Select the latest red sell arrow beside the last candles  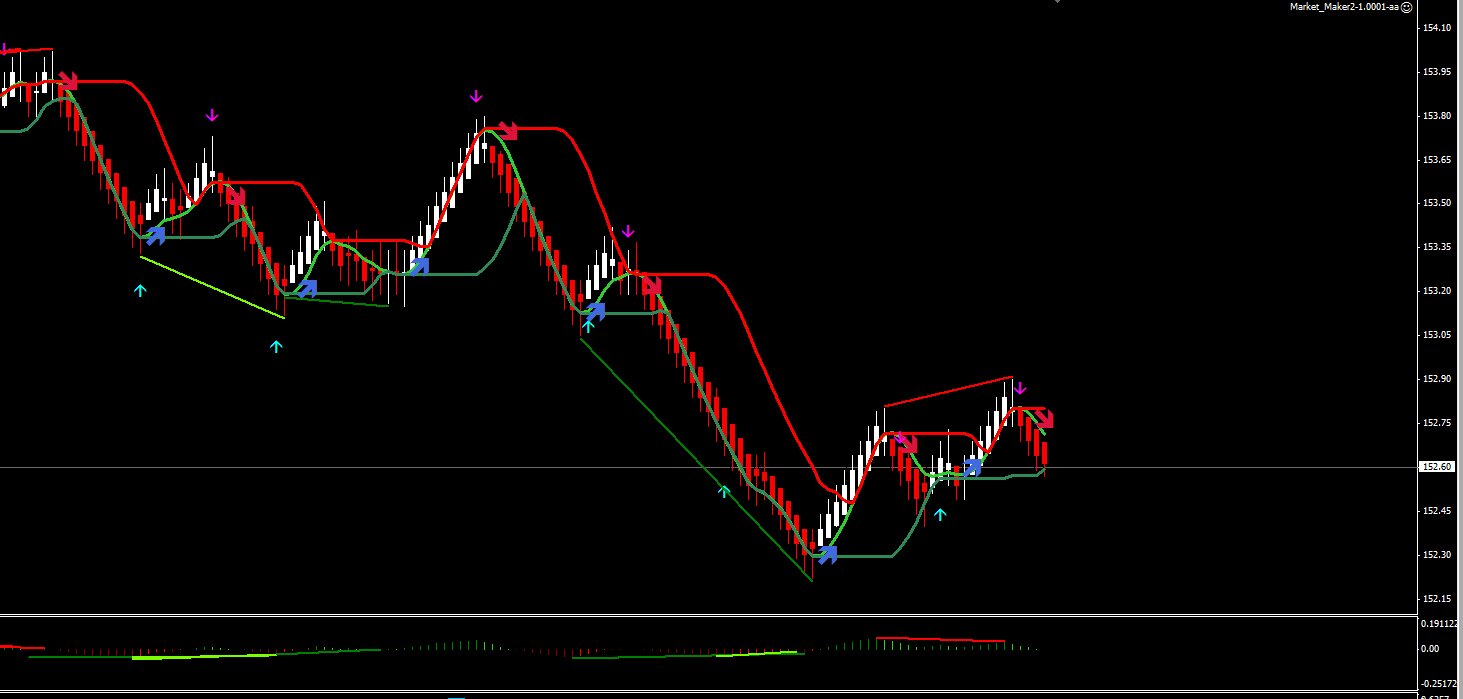pyautogui.click(x=1044, y=418)
